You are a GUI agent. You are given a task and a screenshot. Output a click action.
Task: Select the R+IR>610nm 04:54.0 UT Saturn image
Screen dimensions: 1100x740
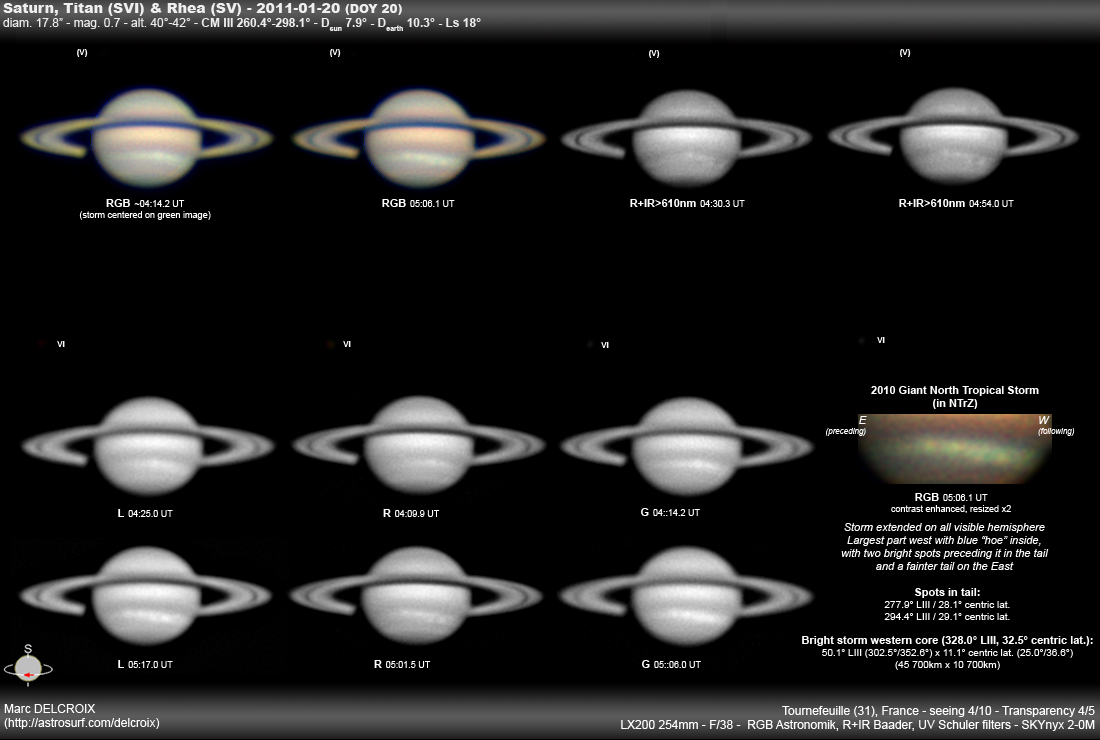click(x=953, y=136)
